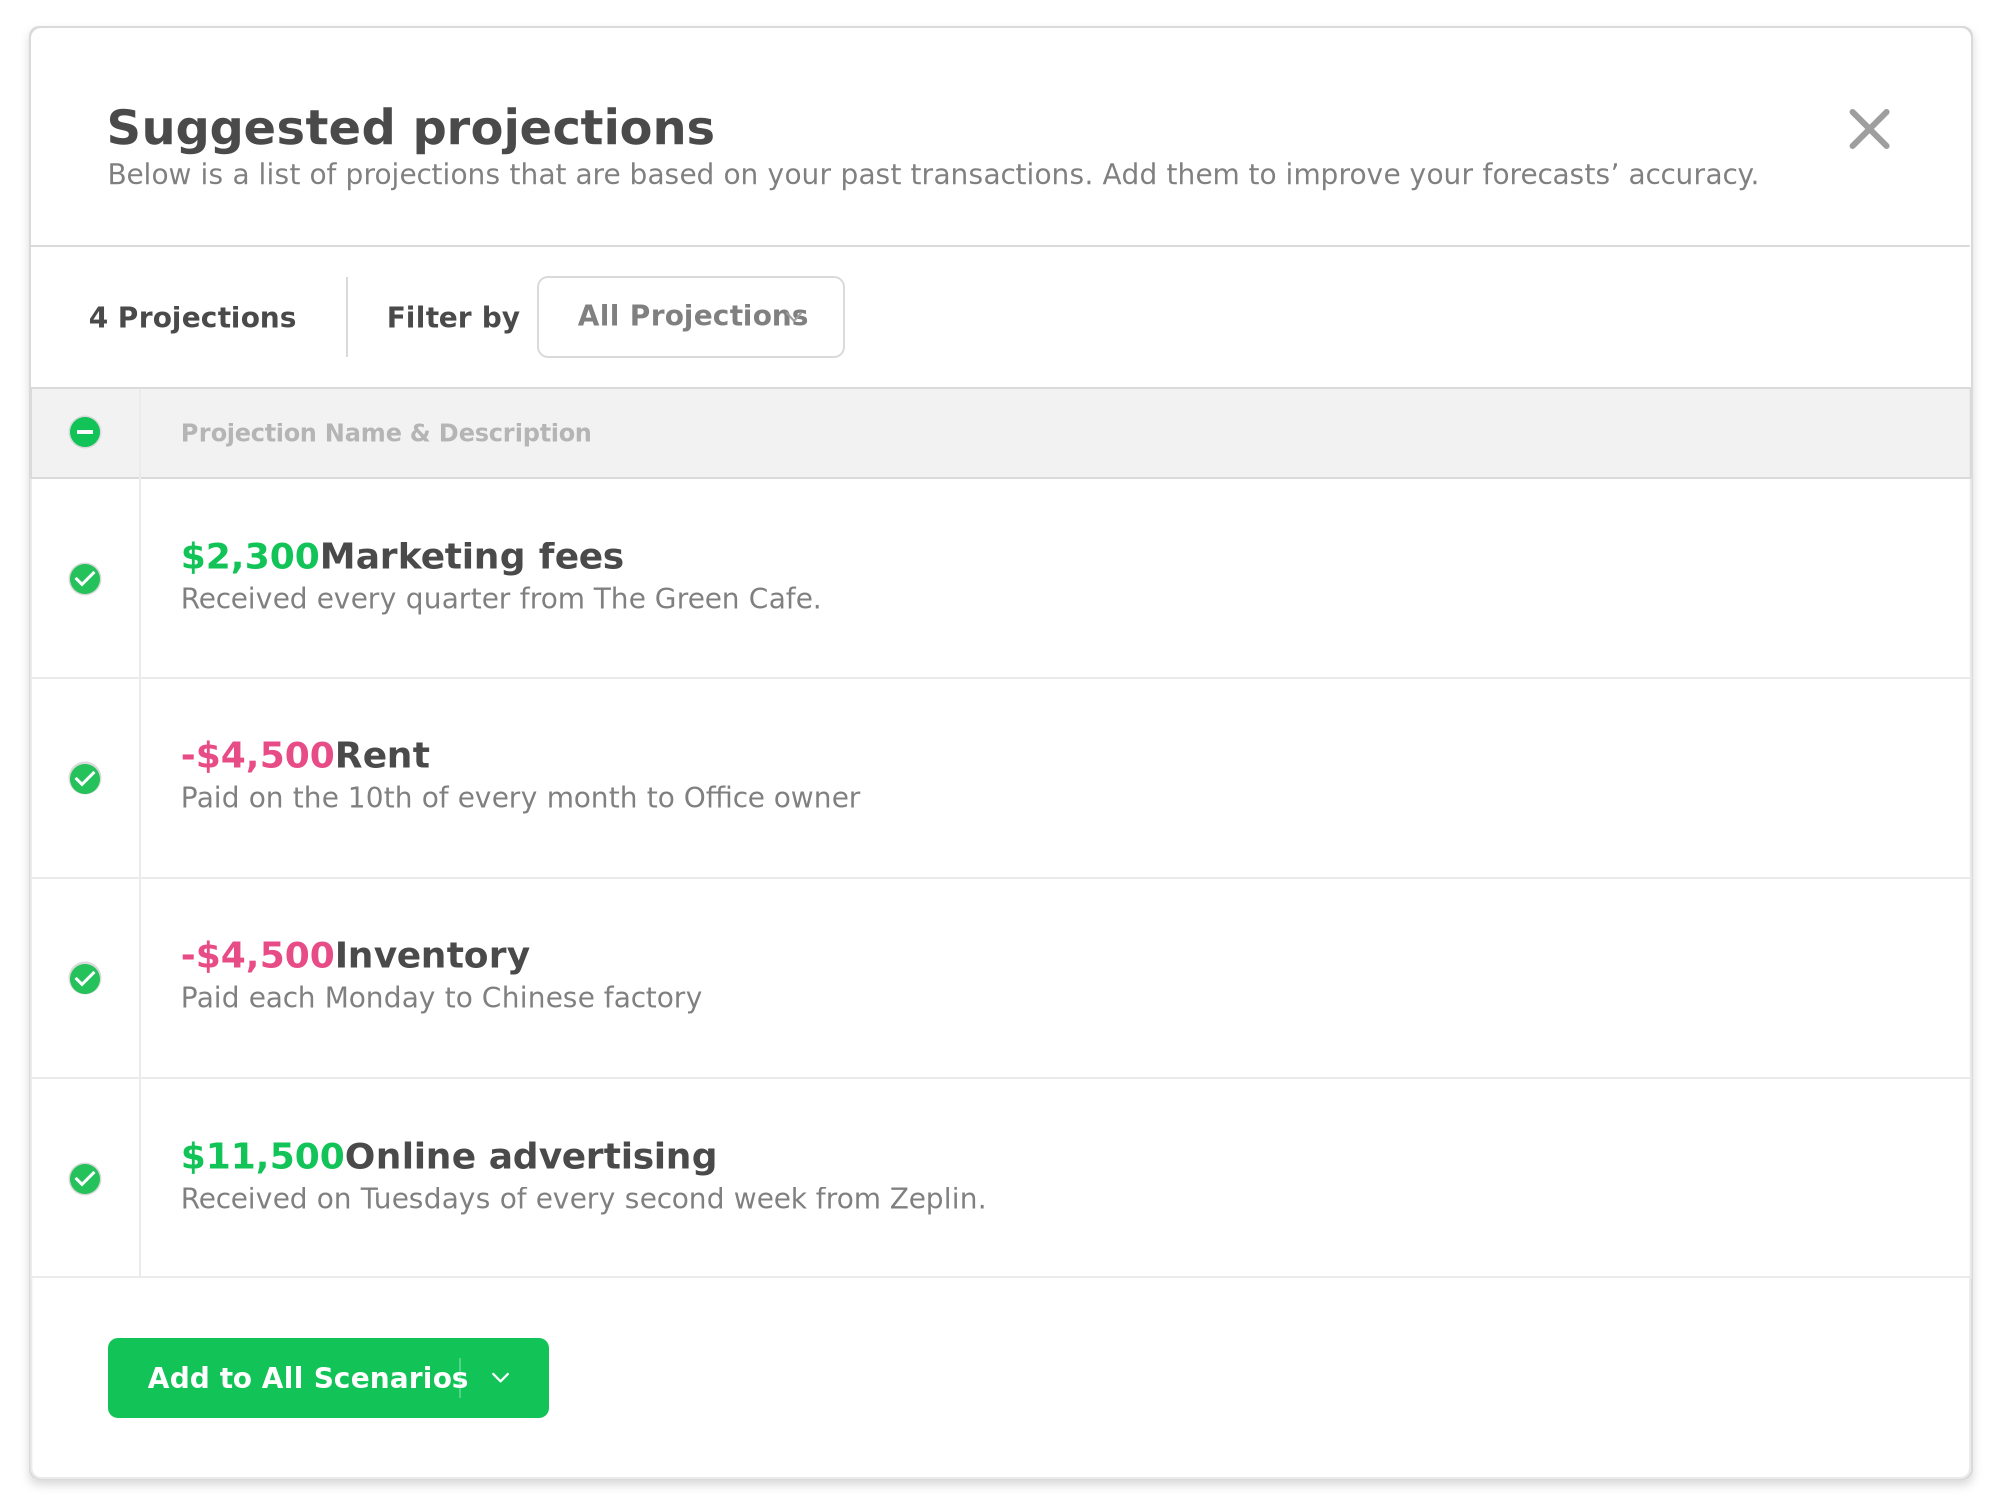Select the Marketing fees projection row
The image size is (2001, 1505).
[x=474, y=556]
